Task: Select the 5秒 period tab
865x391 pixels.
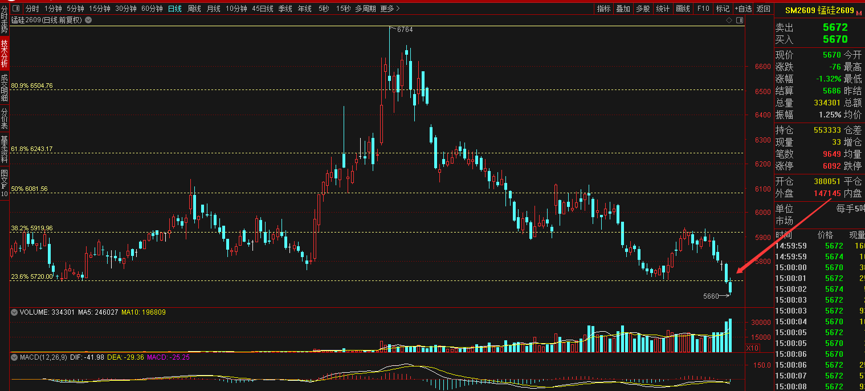Action: click(324, 8)
